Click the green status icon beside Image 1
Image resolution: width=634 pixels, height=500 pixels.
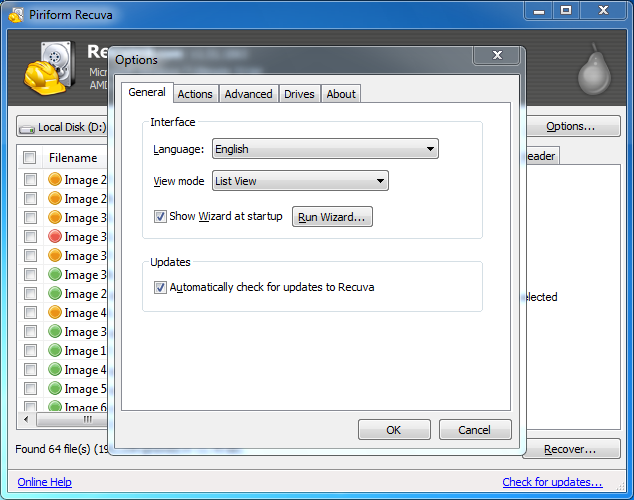click(x=55, y=350)
